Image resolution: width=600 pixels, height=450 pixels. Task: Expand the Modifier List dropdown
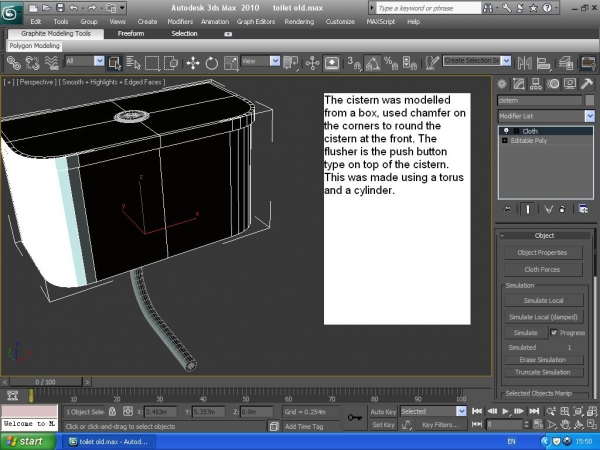tap(590, 116)
